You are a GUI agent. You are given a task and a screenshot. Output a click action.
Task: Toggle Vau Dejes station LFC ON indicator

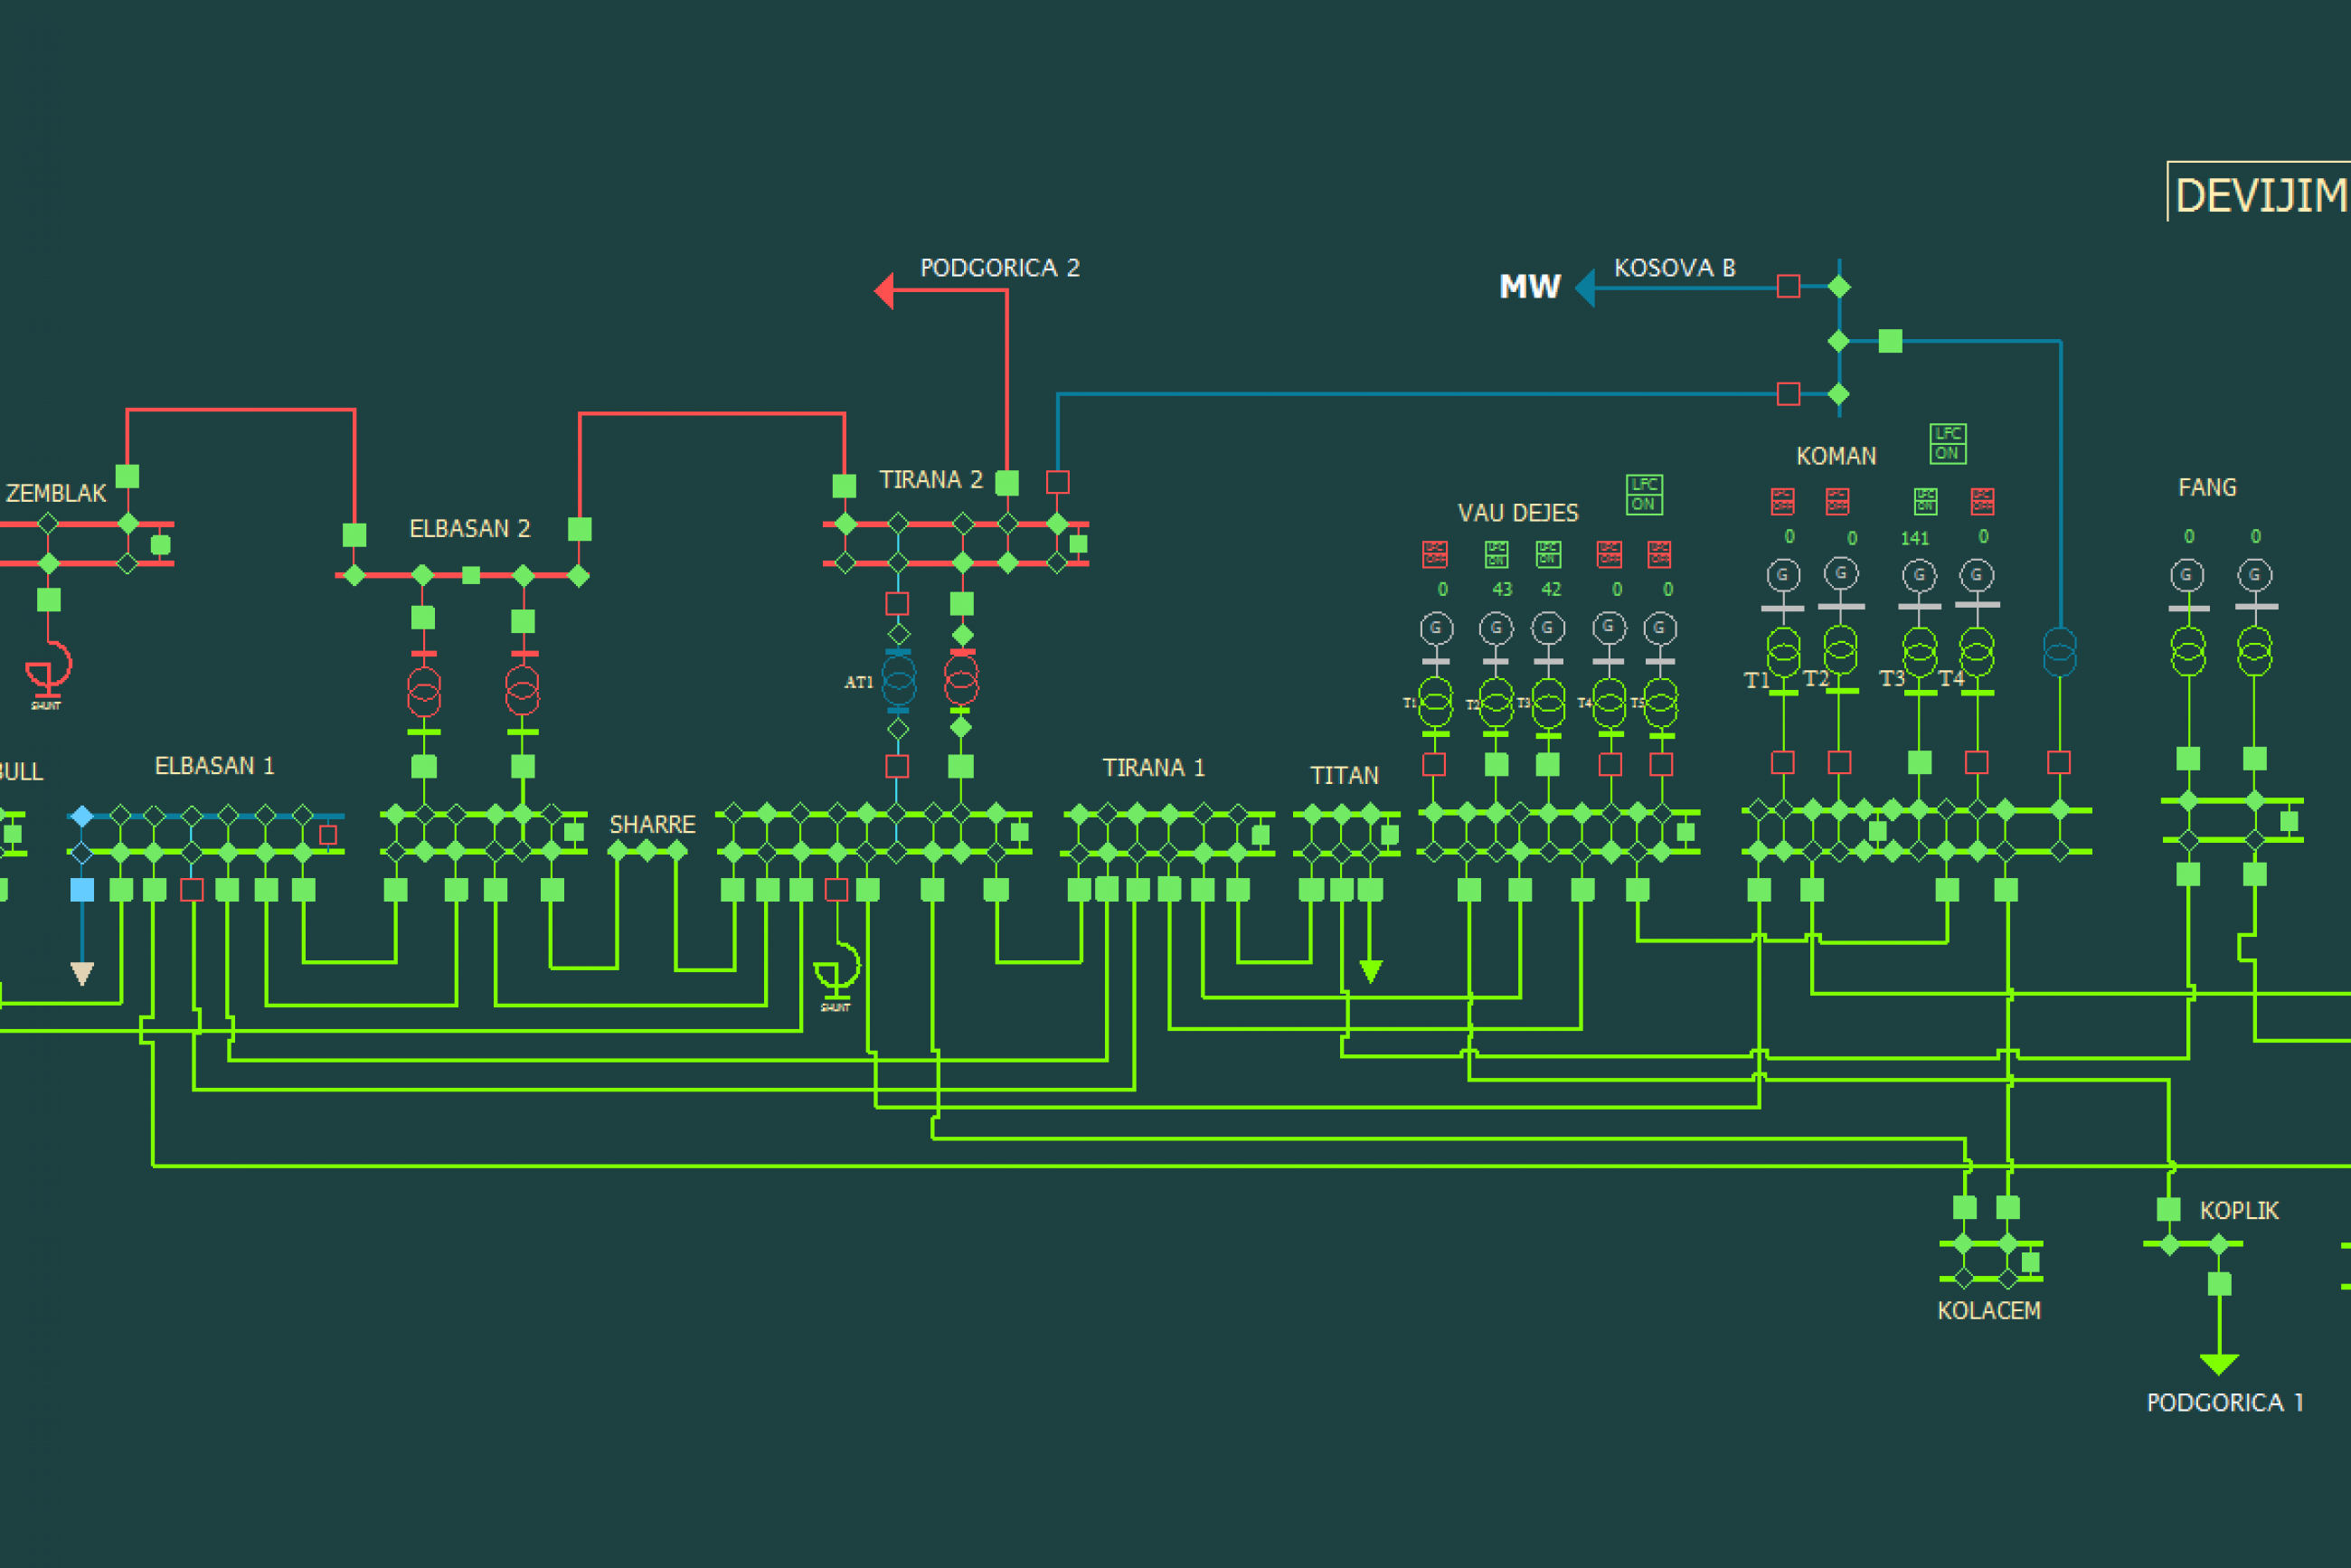click(1643, 494)
